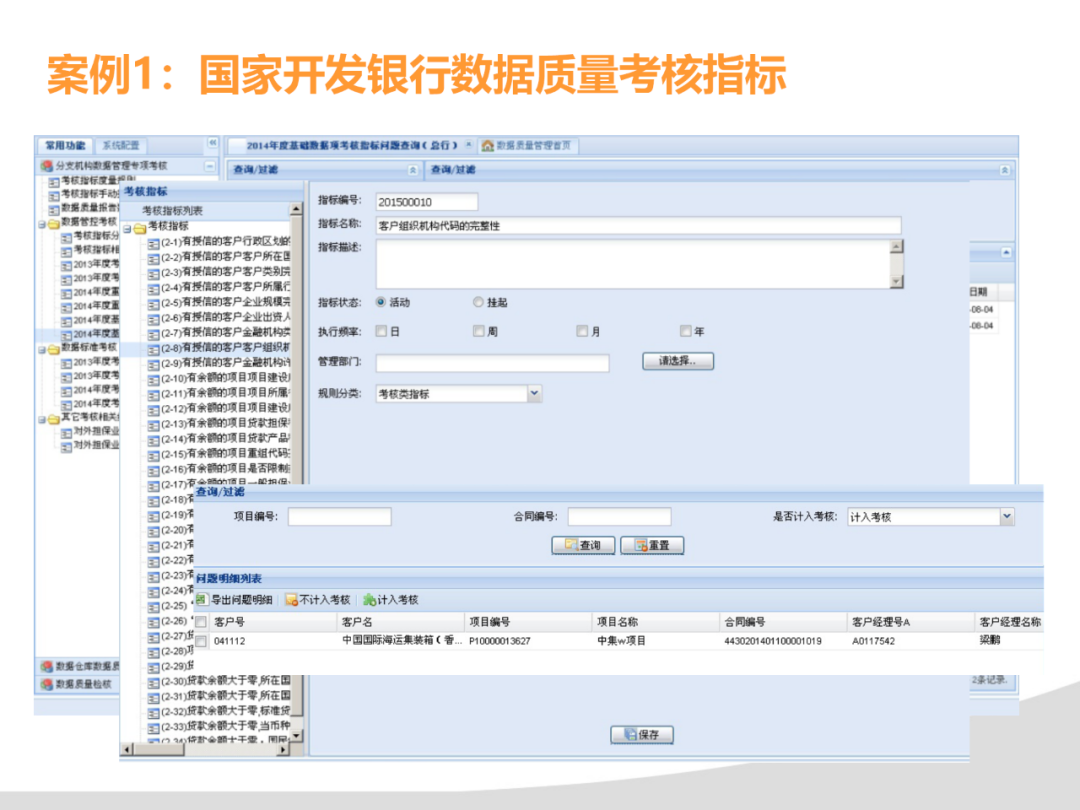Image resolution: width=1080 pixels, height=810 pixels.
Task: Tick the 日 frequency checkbox
Action: (x=381, y=331)
